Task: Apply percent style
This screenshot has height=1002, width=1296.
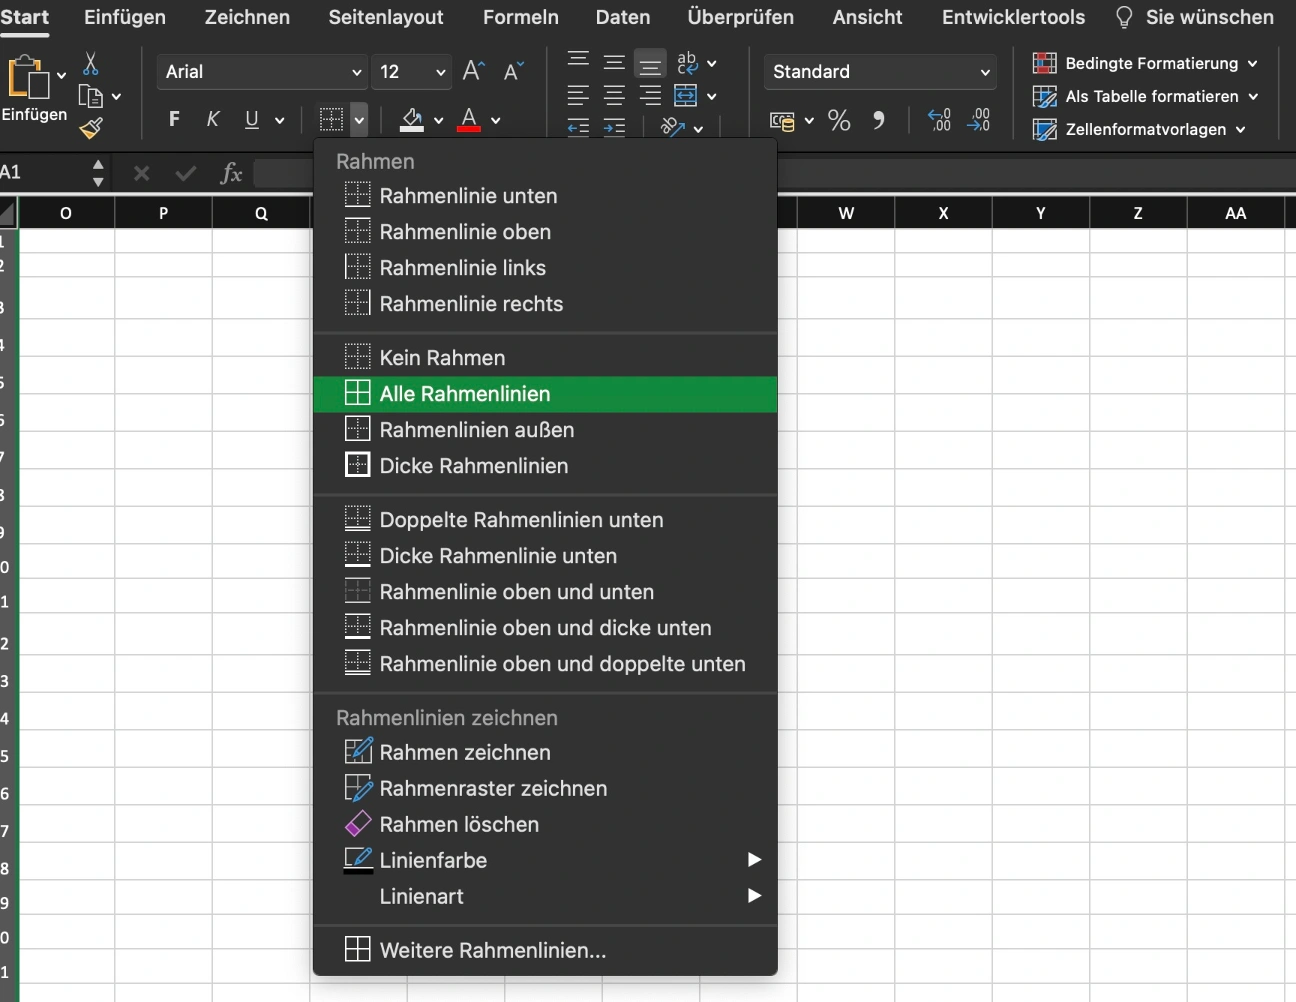Action: pyautogui.click(x=840, y=121)
